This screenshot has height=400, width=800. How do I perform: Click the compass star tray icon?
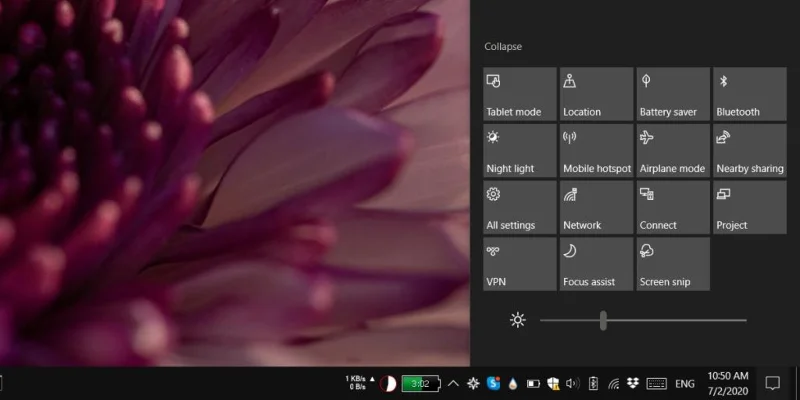point(473,383)
